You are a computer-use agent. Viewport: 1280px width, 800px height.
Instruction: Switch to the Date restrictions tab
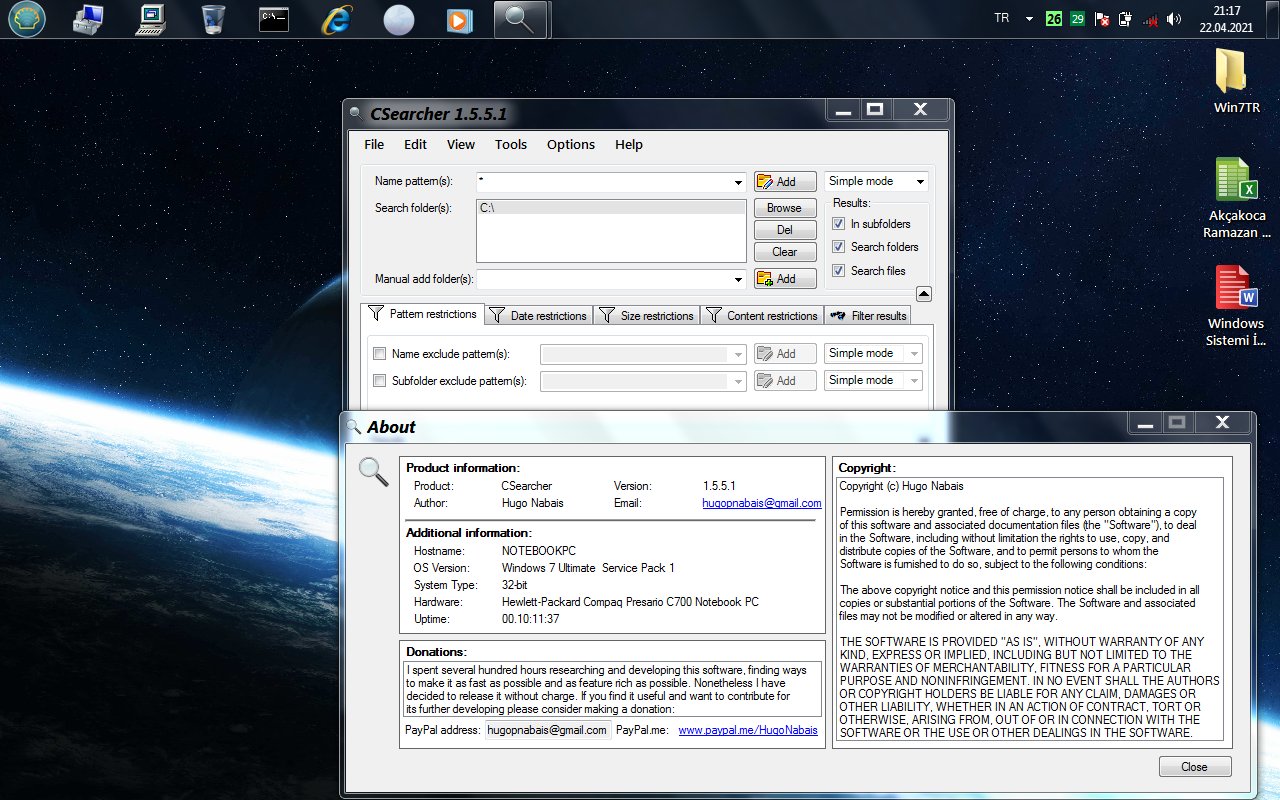[x=539, y=315]
